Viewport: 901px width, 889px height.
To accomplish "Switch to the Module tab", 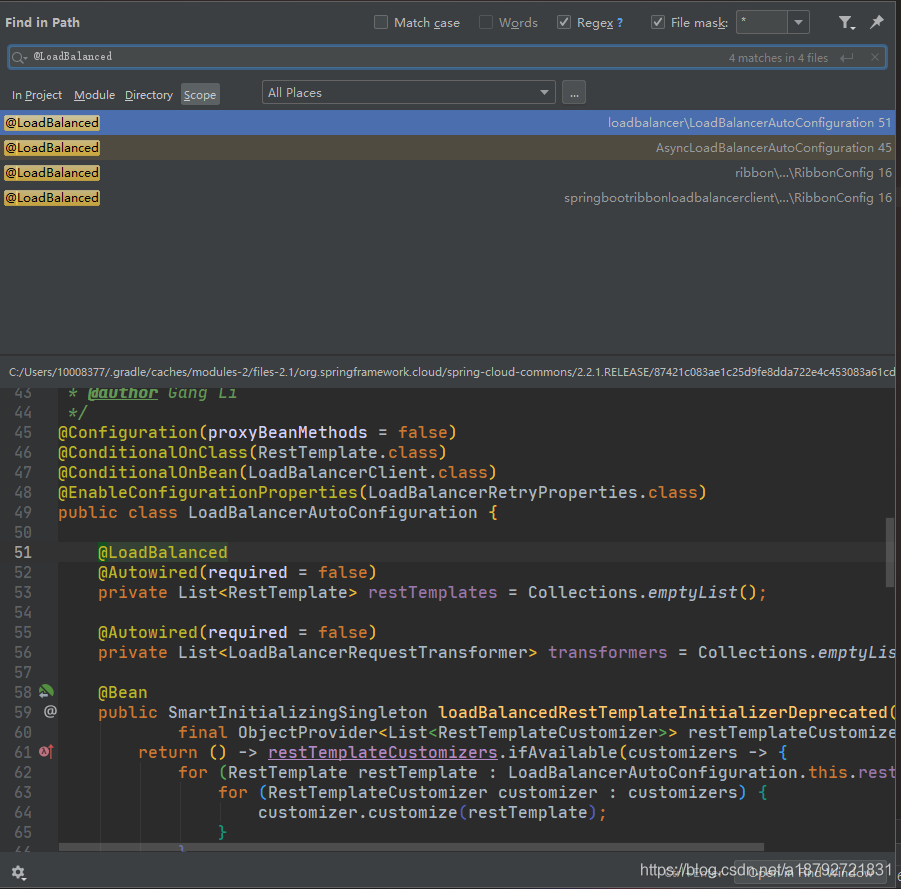I will tap(94, 95).
